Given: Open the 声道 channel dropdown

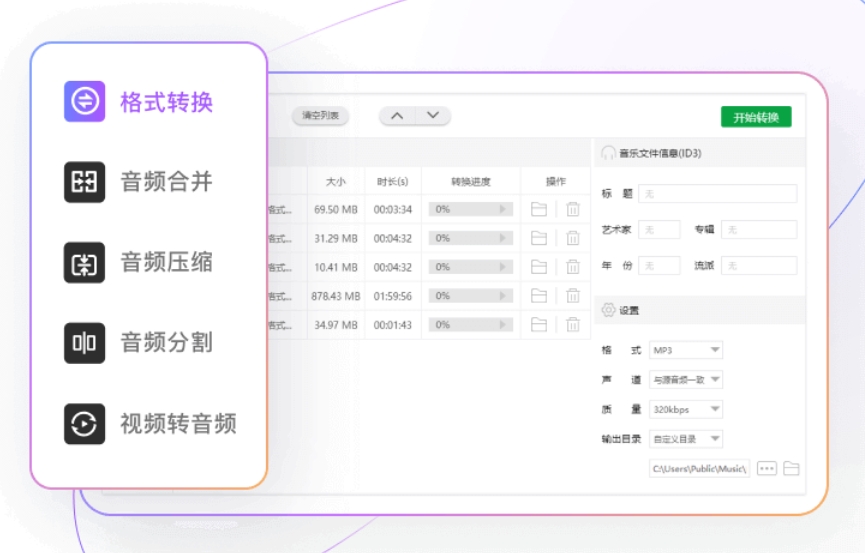Looking at the screenshot, I should (686, 380).
